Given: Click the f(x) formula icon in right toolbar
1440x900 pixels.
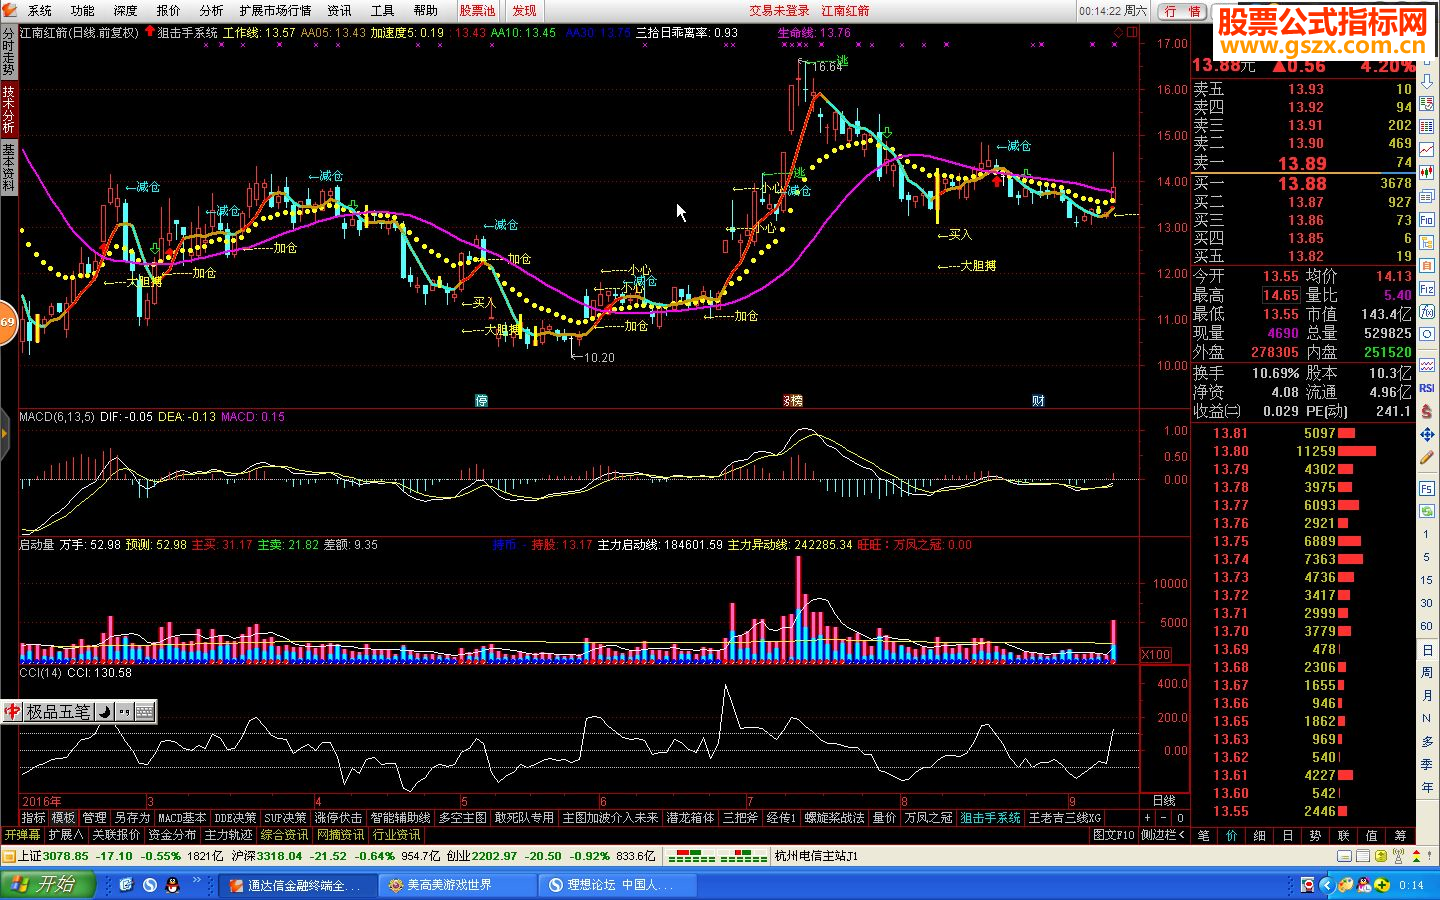Looking at the screenshot, I should tap(1427, 311).
